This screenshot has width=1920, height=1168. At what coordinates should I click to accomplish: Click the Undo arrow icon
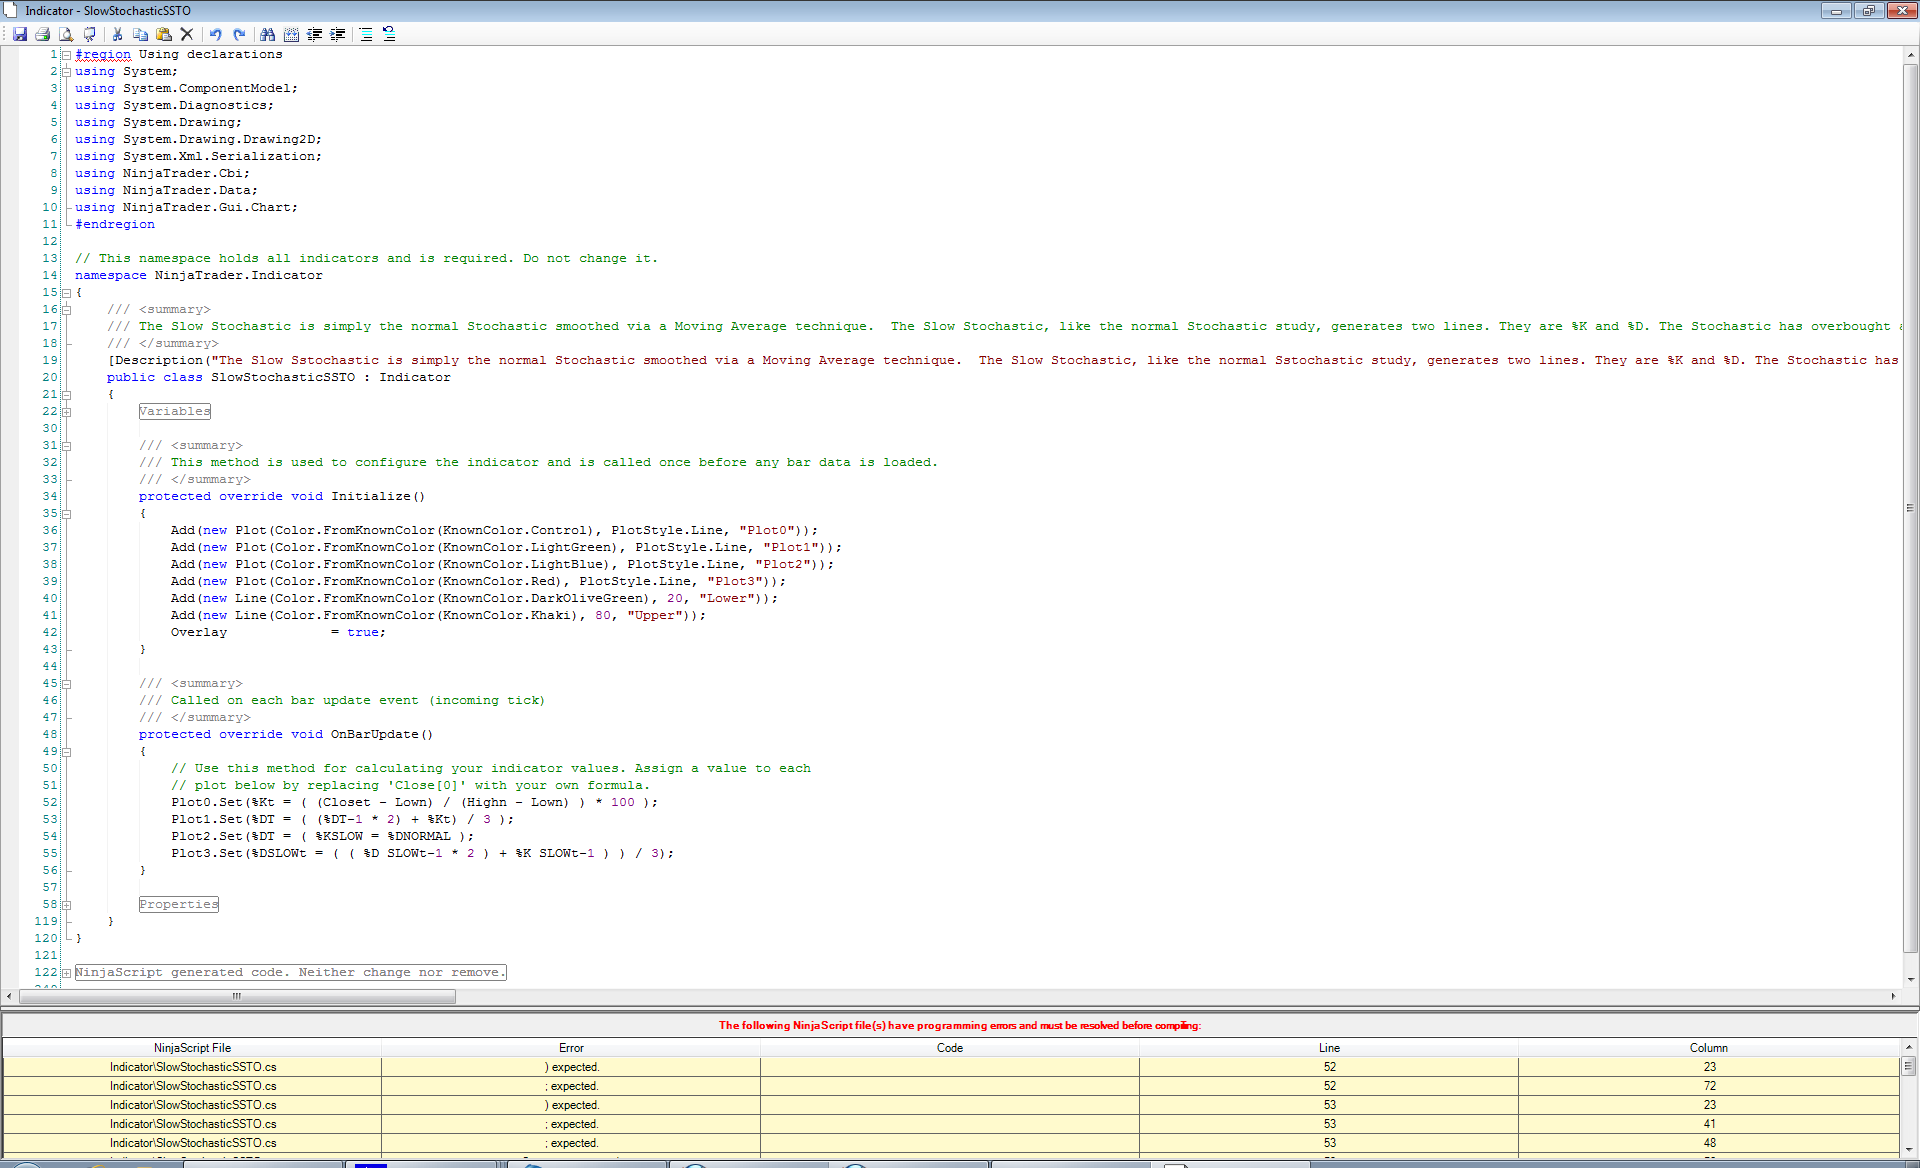(215, 34)
